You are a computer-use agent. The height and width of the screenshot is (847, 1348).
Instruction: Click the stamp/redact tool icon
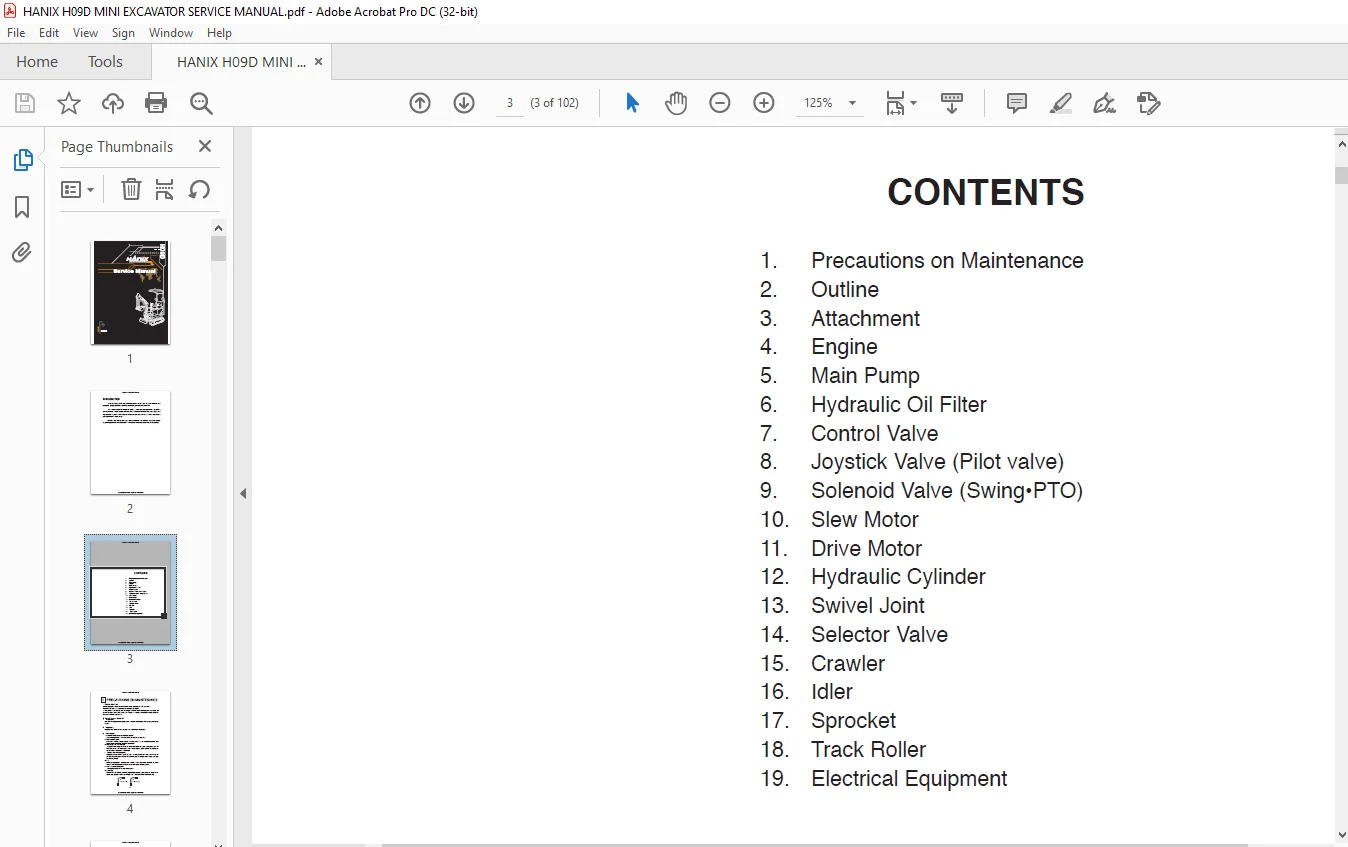[1149, 103]
